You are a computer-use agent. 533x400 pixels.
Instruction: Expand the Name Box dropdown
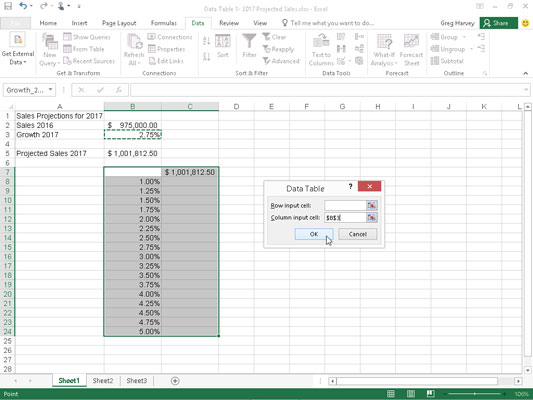tap(50, 90)
